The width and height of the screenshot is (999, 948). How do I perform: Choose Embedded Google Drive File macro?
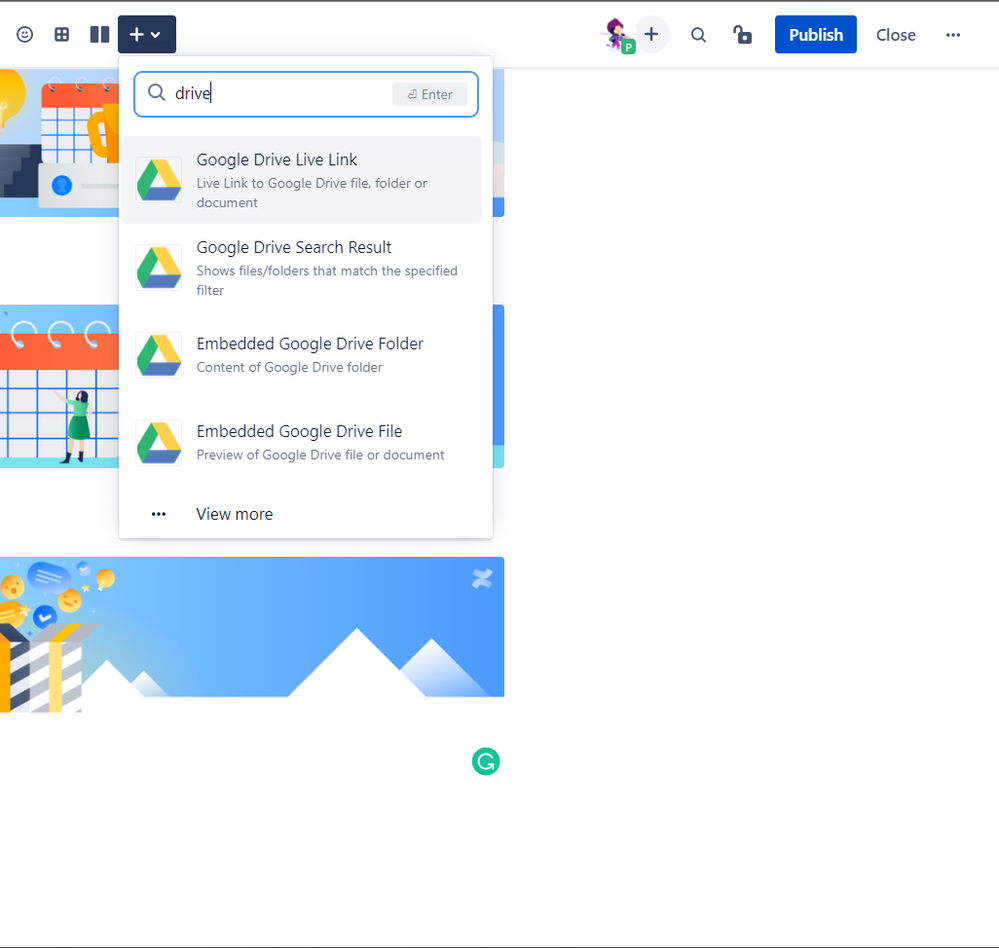(x=302, y=442)
